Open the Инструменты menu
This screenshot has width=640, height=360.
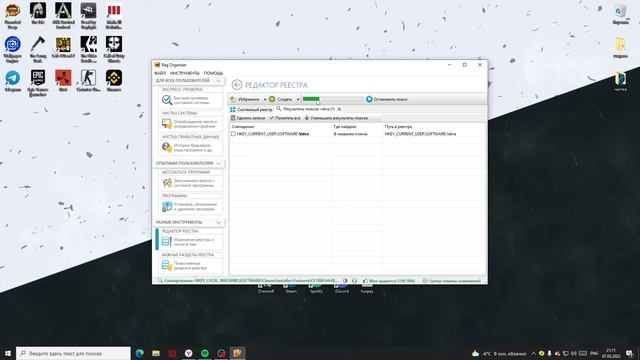click(185, 73)
